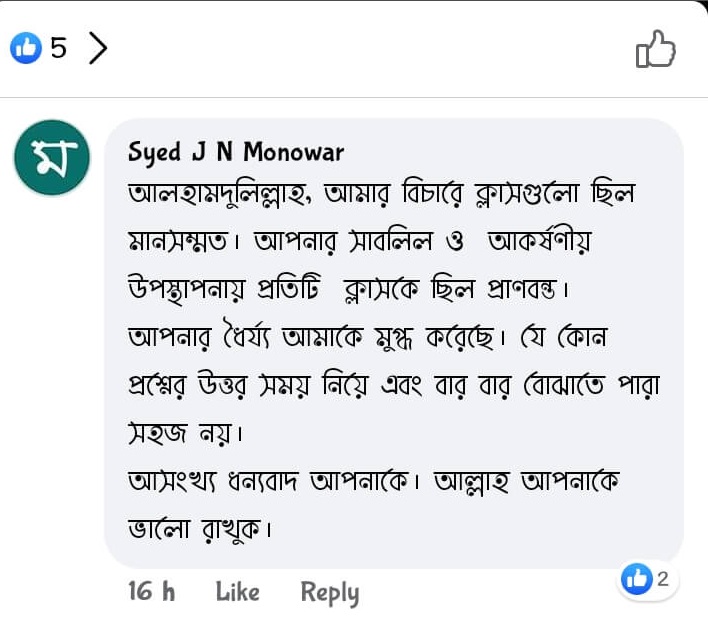Click the reaction count number 5
708x622 pixels.
59,47
